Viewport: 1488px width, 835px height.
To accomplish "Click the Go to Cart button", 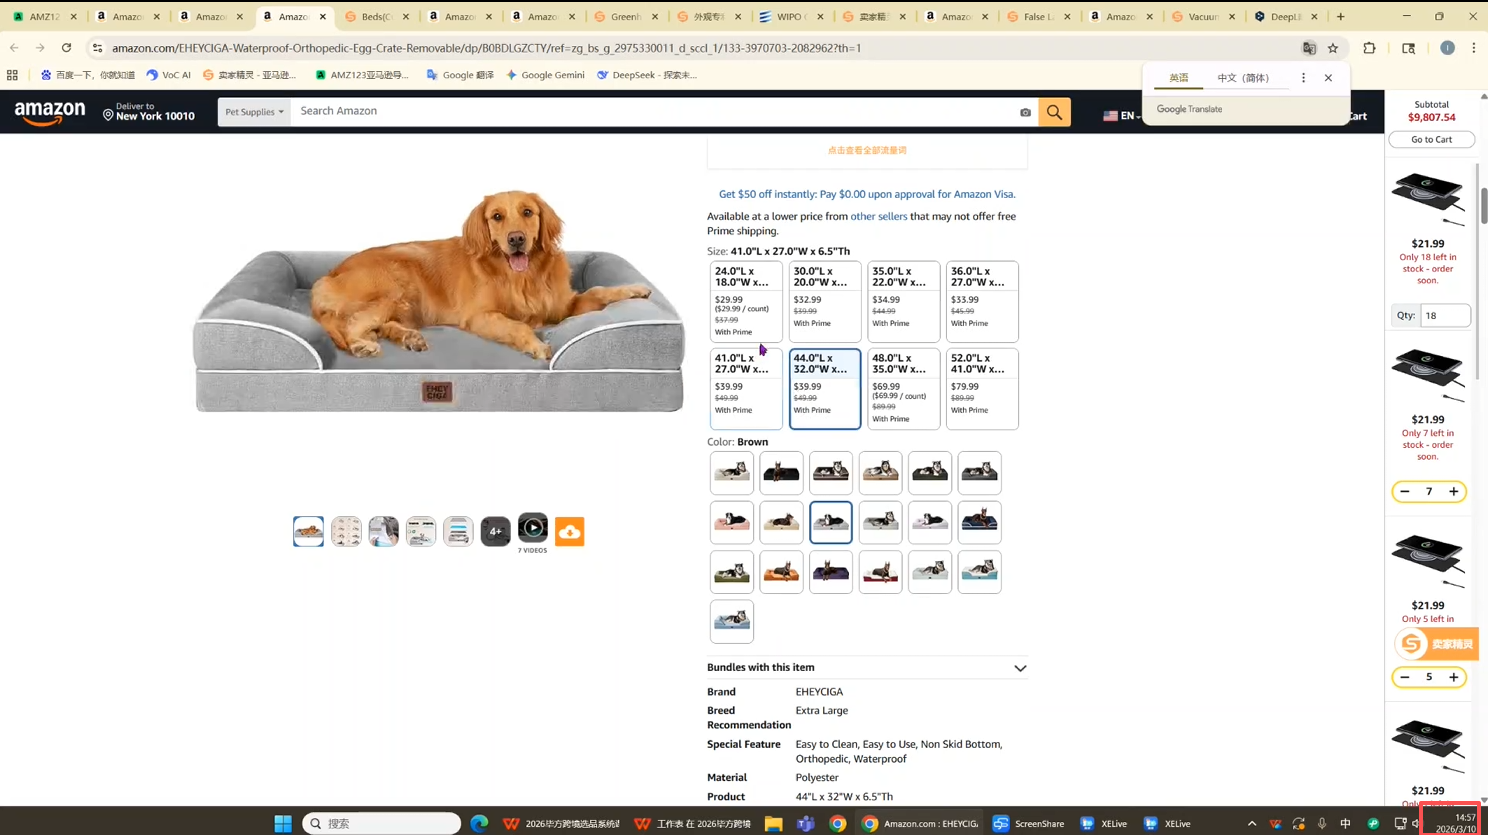I will (x=1431, y=140).
